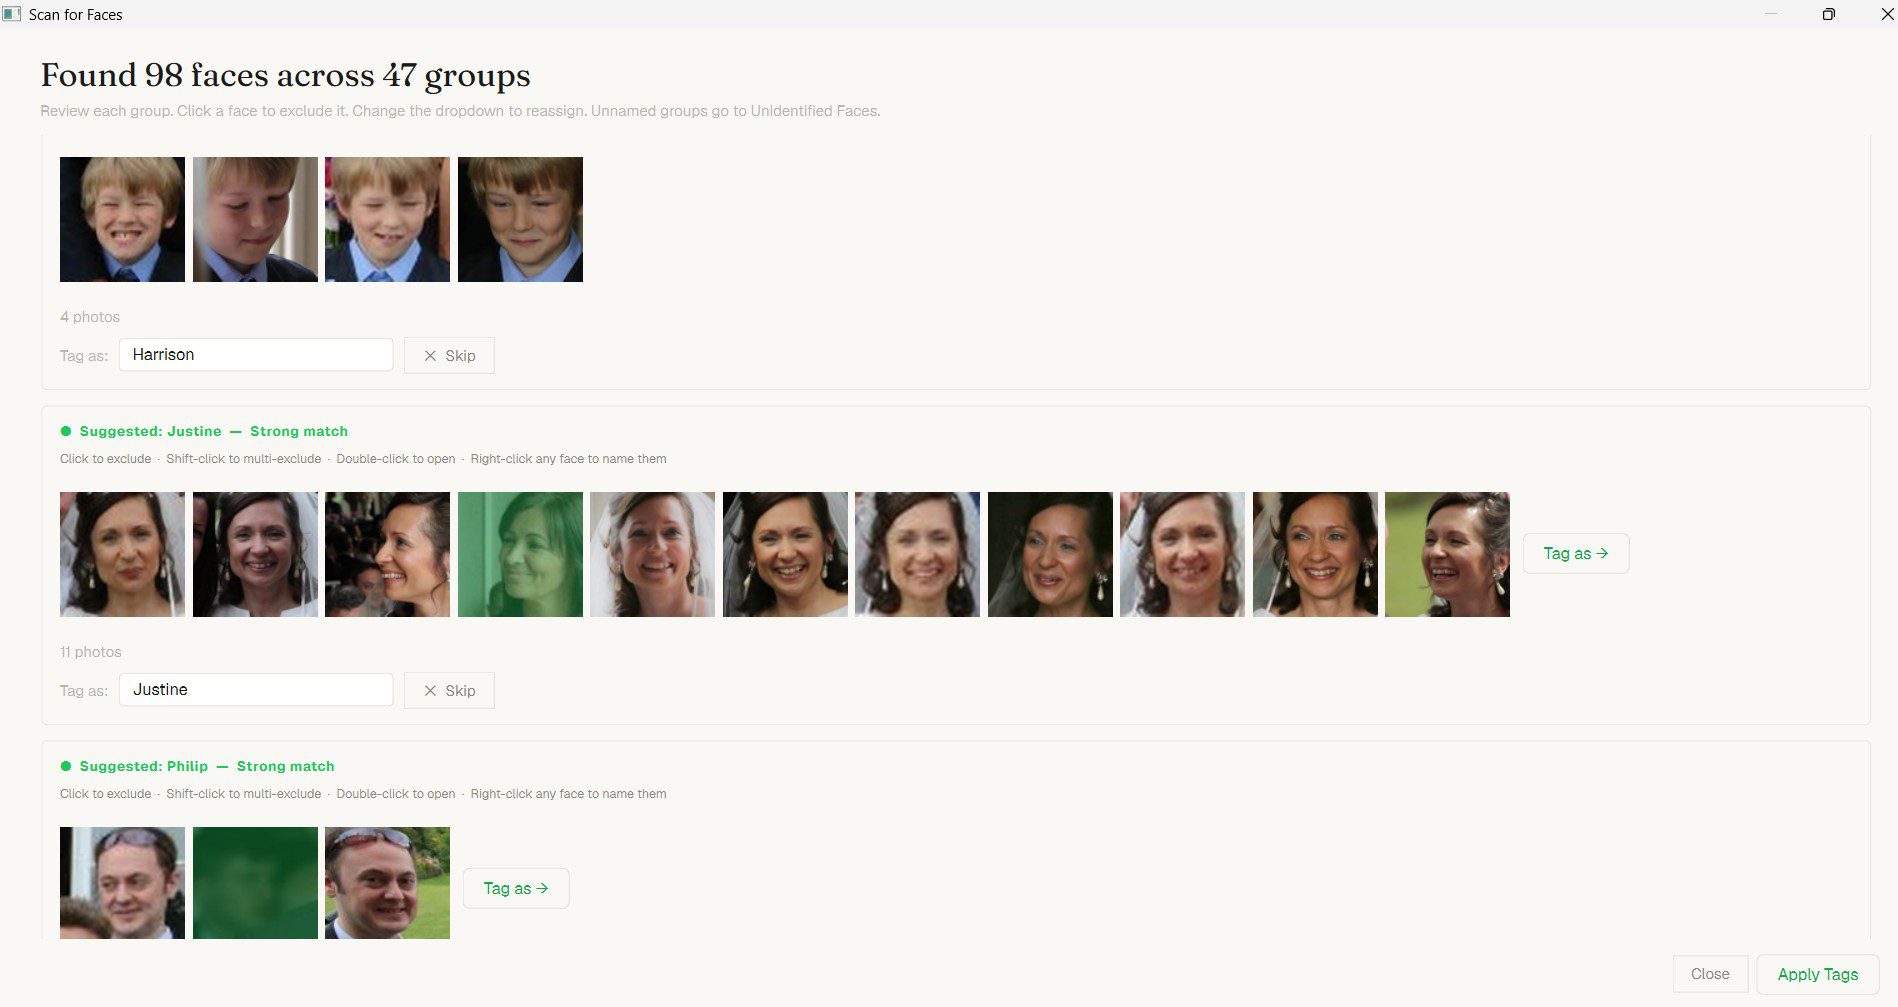
Task: Exclude third Justine face, profile view
Action: point(387,554)
